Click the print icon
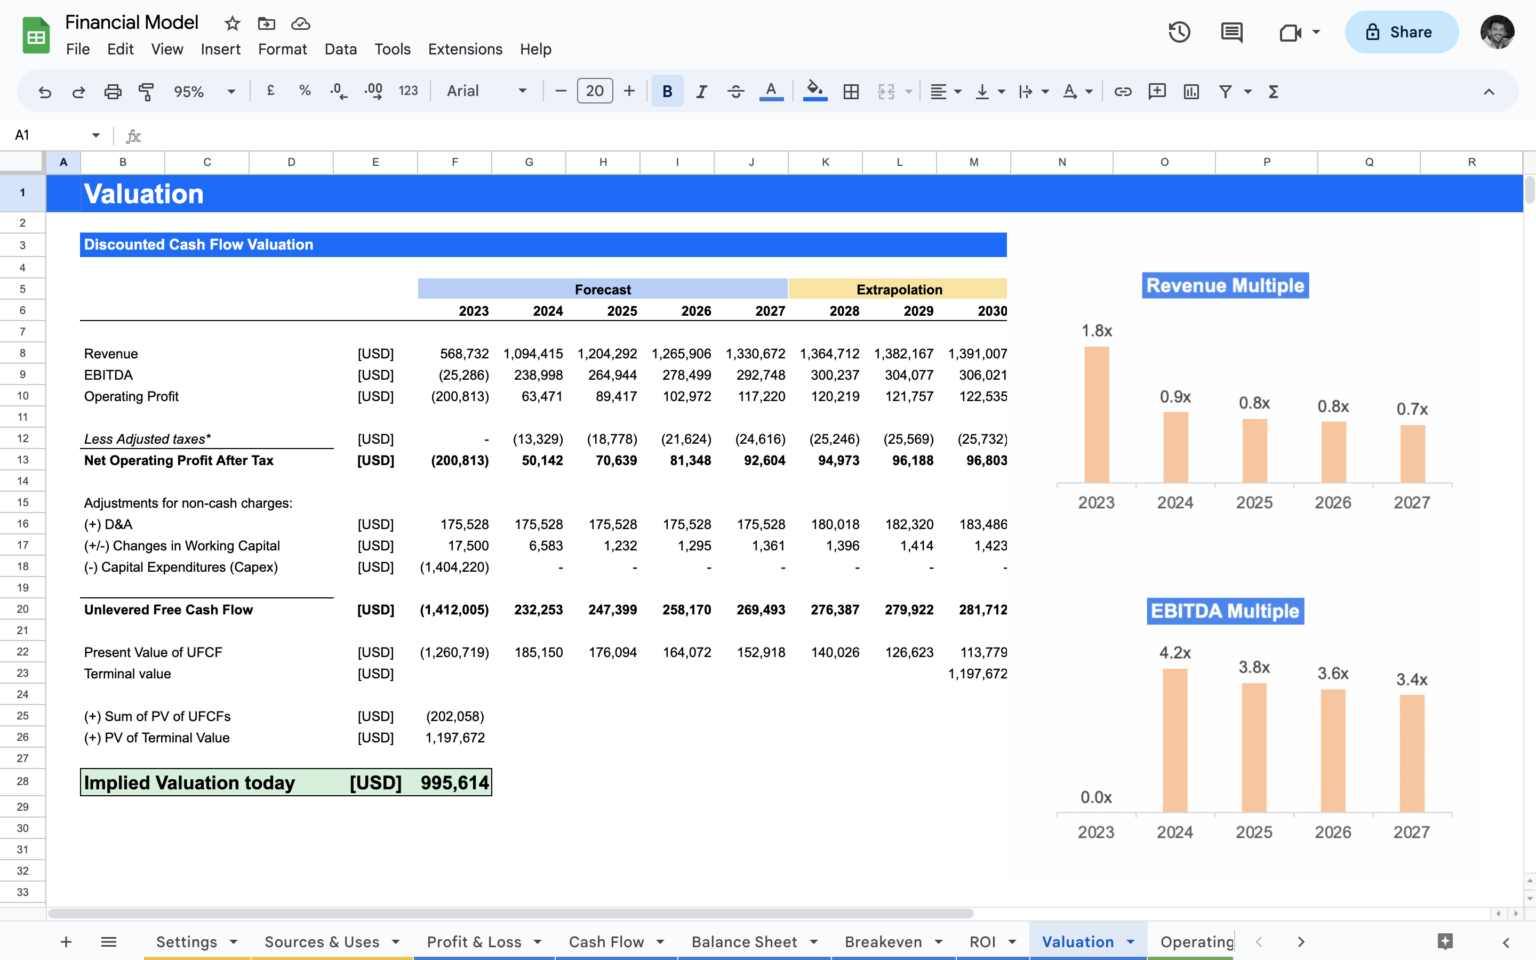The image size is (1536, 960). coord(113,91)
